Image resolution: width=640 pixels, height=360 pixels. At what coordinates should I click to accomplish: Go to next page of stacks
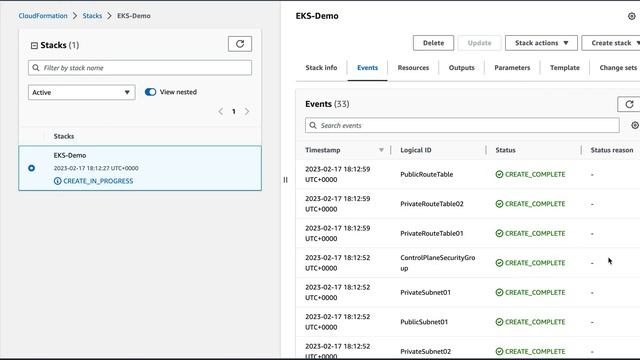(247, 111)
